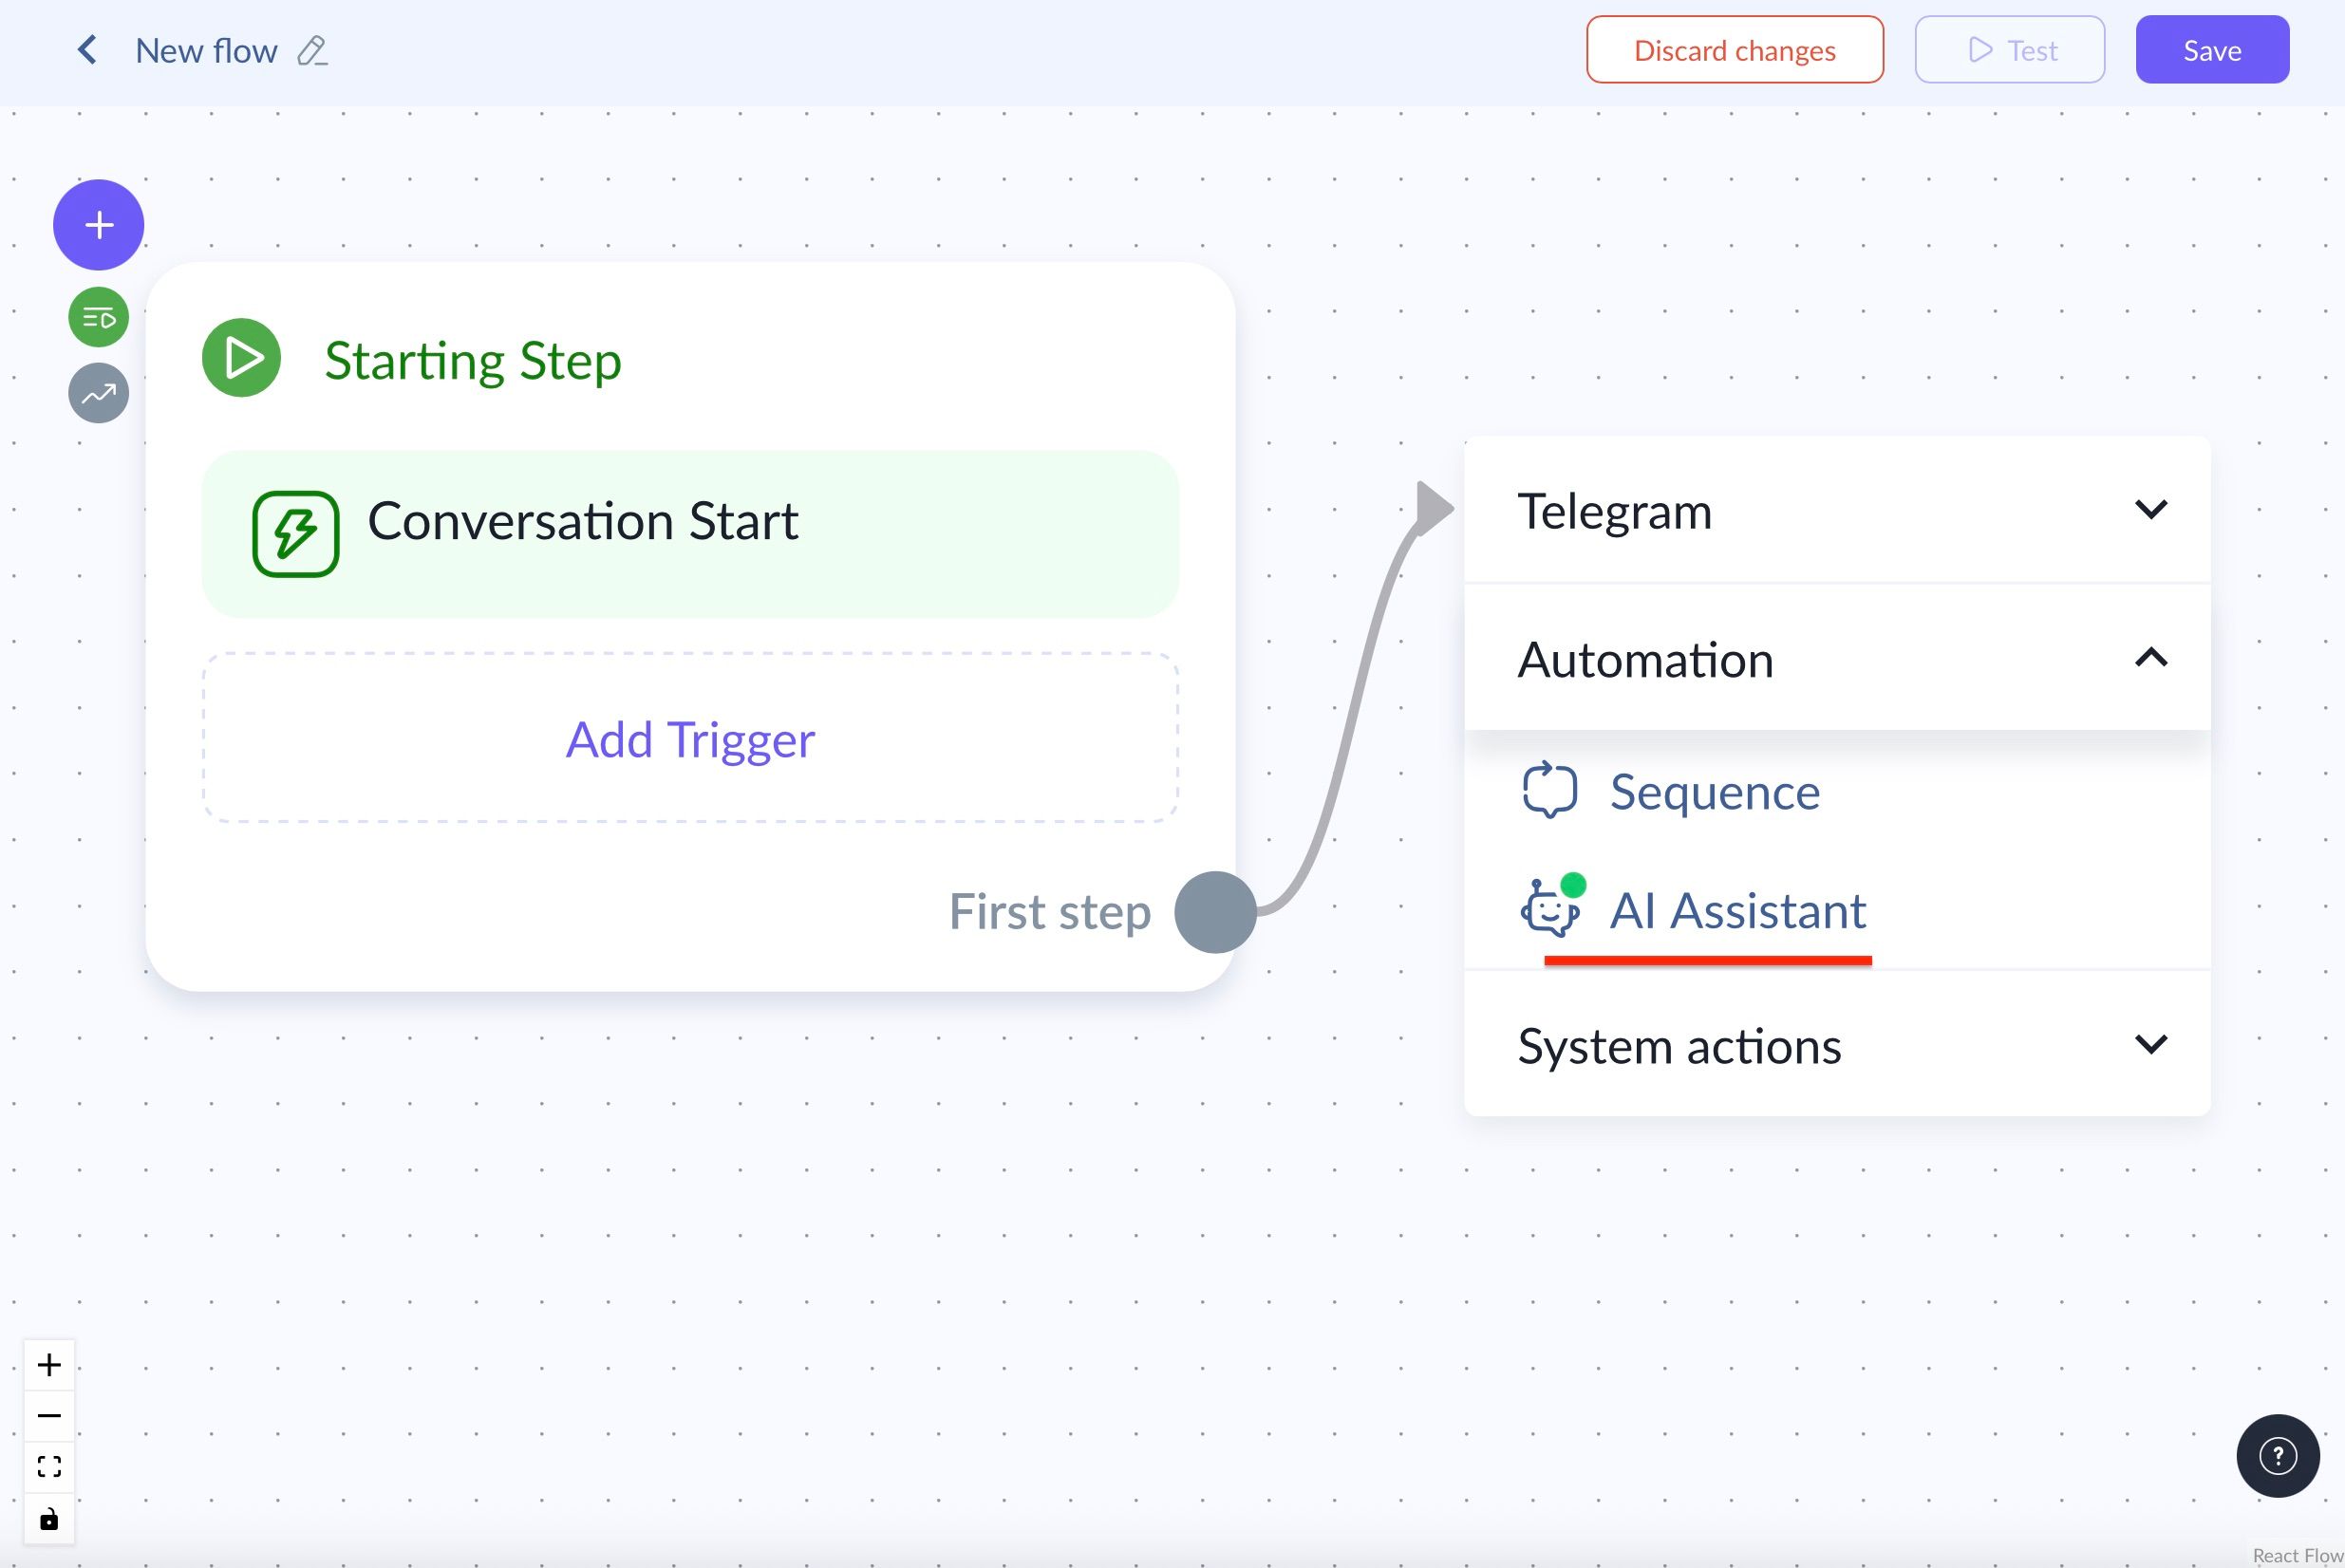Save the current flow
This screenshot has height=1568, width=2345.
tap(2212, 50)
